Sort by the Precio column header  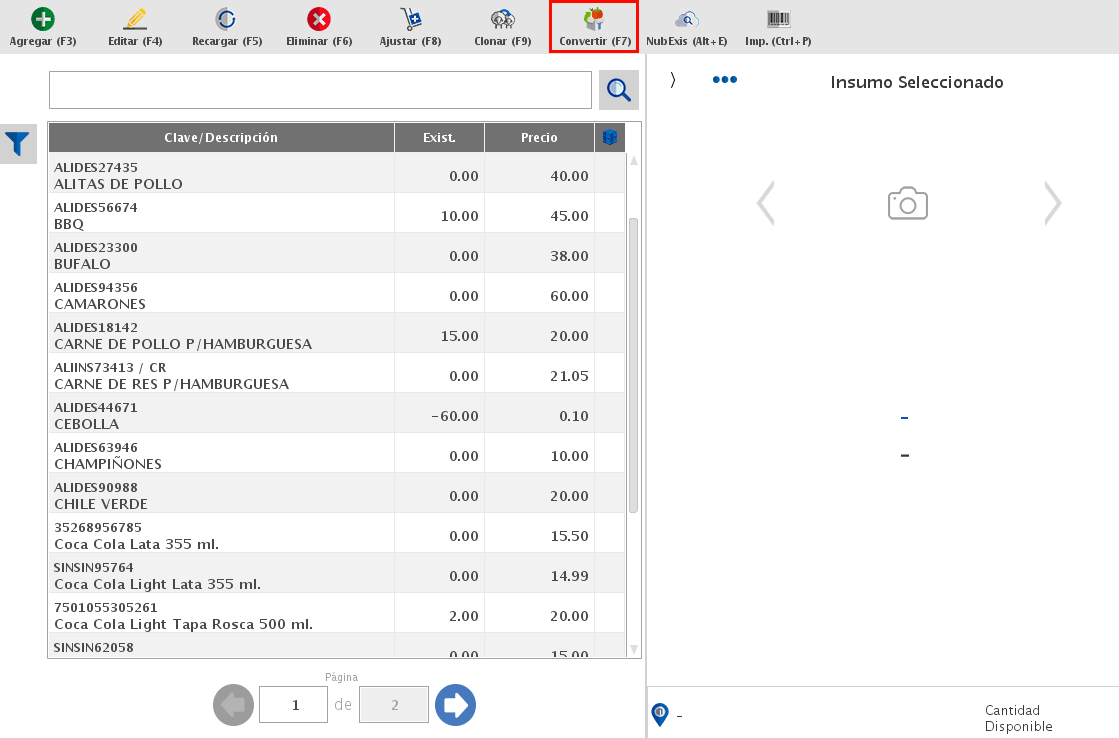coord(539,138)
